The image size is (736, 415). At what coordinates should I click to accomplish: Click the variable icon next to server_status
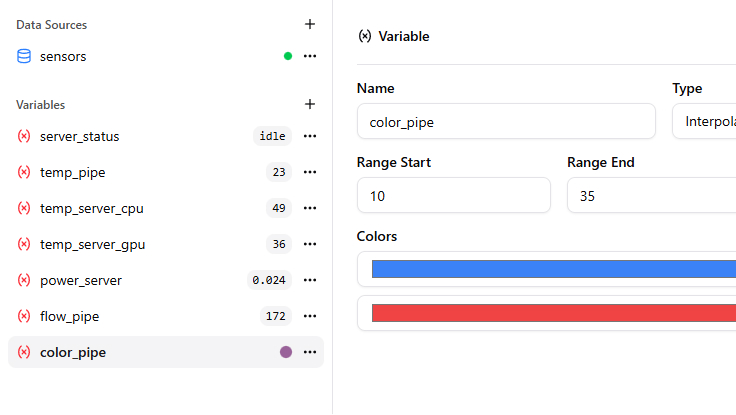click(24, 136)
